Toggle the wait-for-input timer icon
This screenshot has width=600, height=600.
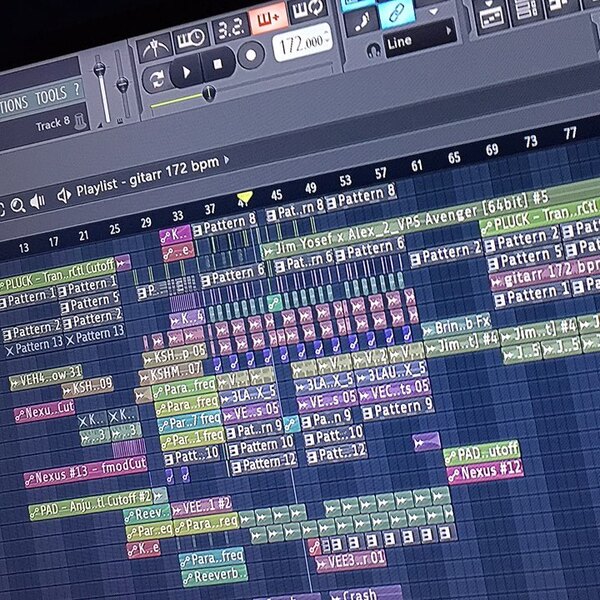pyautogui.click(x=191, y=38)
